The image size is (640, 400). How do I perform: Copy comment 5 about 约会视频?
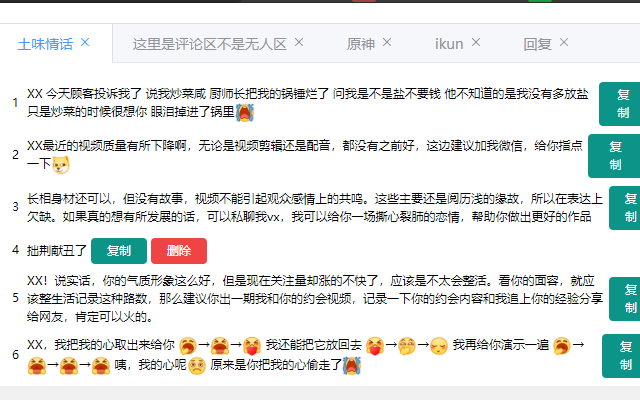click(x=625, y=299)
